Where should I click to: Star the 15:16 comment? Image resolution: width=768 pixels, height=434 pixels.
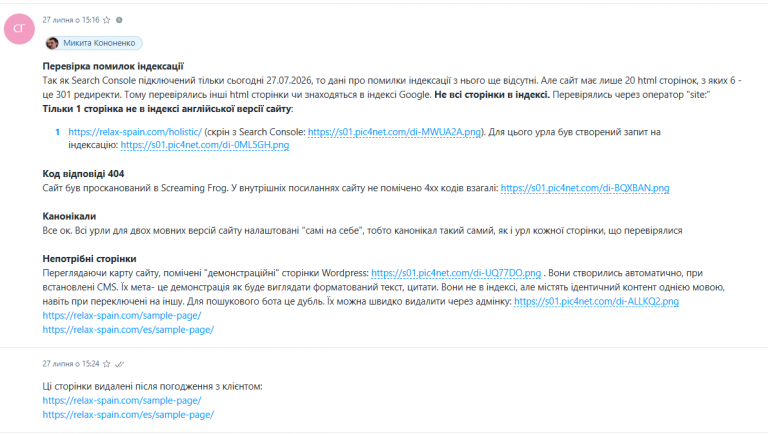(106, 20)
